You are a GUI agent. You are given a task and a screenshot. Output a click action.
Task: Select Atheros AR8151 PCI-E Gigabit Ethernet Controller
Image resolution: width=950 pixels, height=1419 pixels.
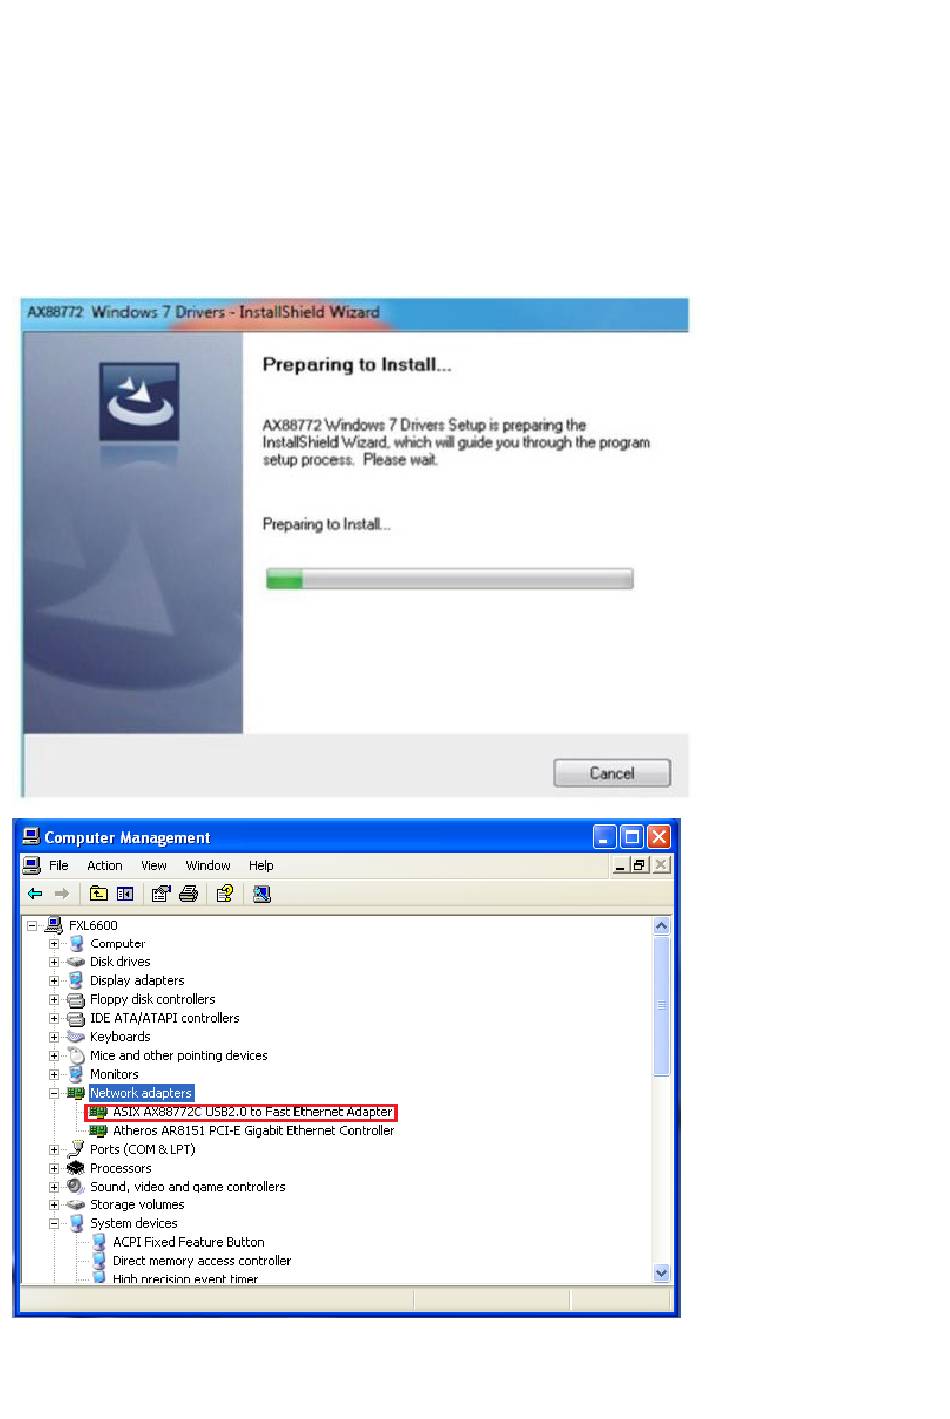(254, 1131)
